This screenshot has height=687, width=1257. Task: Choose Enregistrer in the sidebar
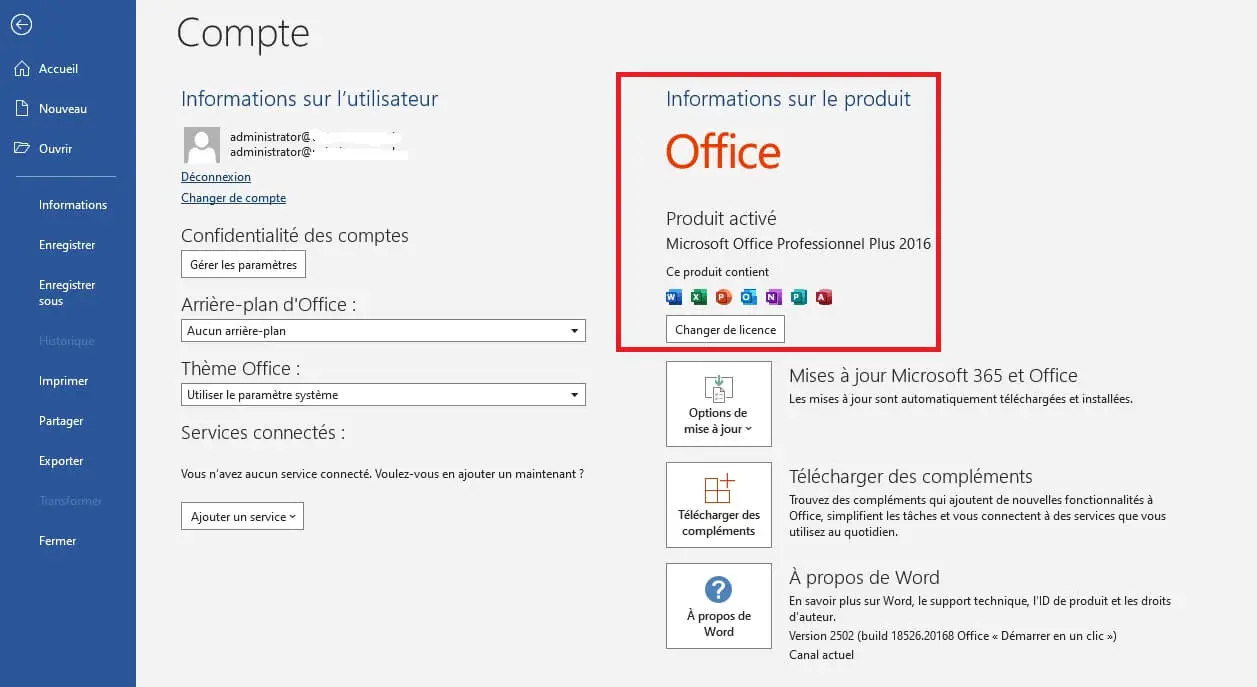click(x=67, y=245)
